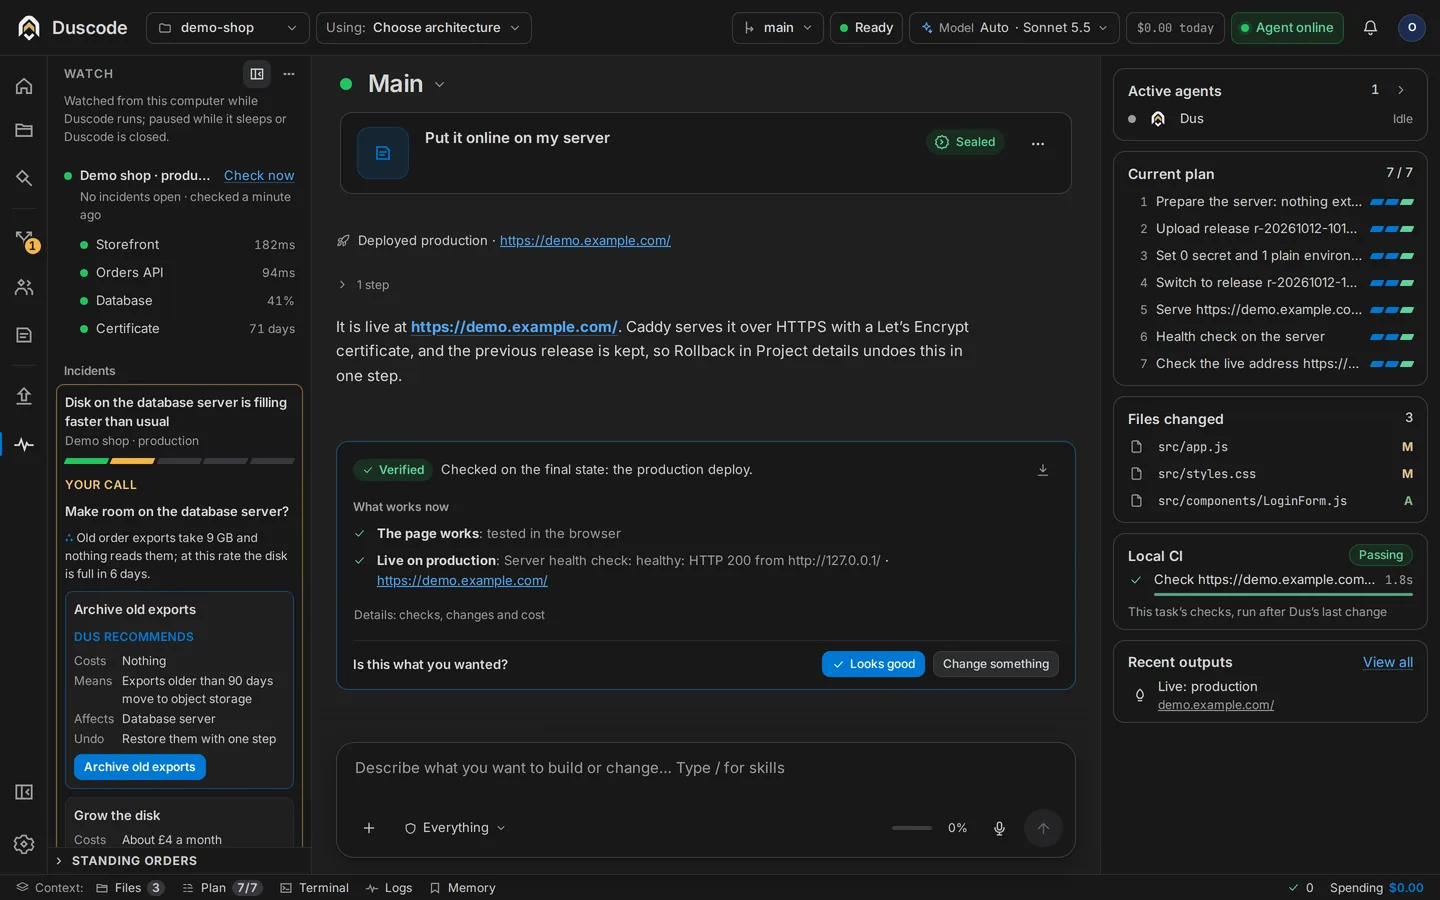Screen dimensions: 1440x900
Task: Click the Agent online status pill
Action: tap(1286, 28)
